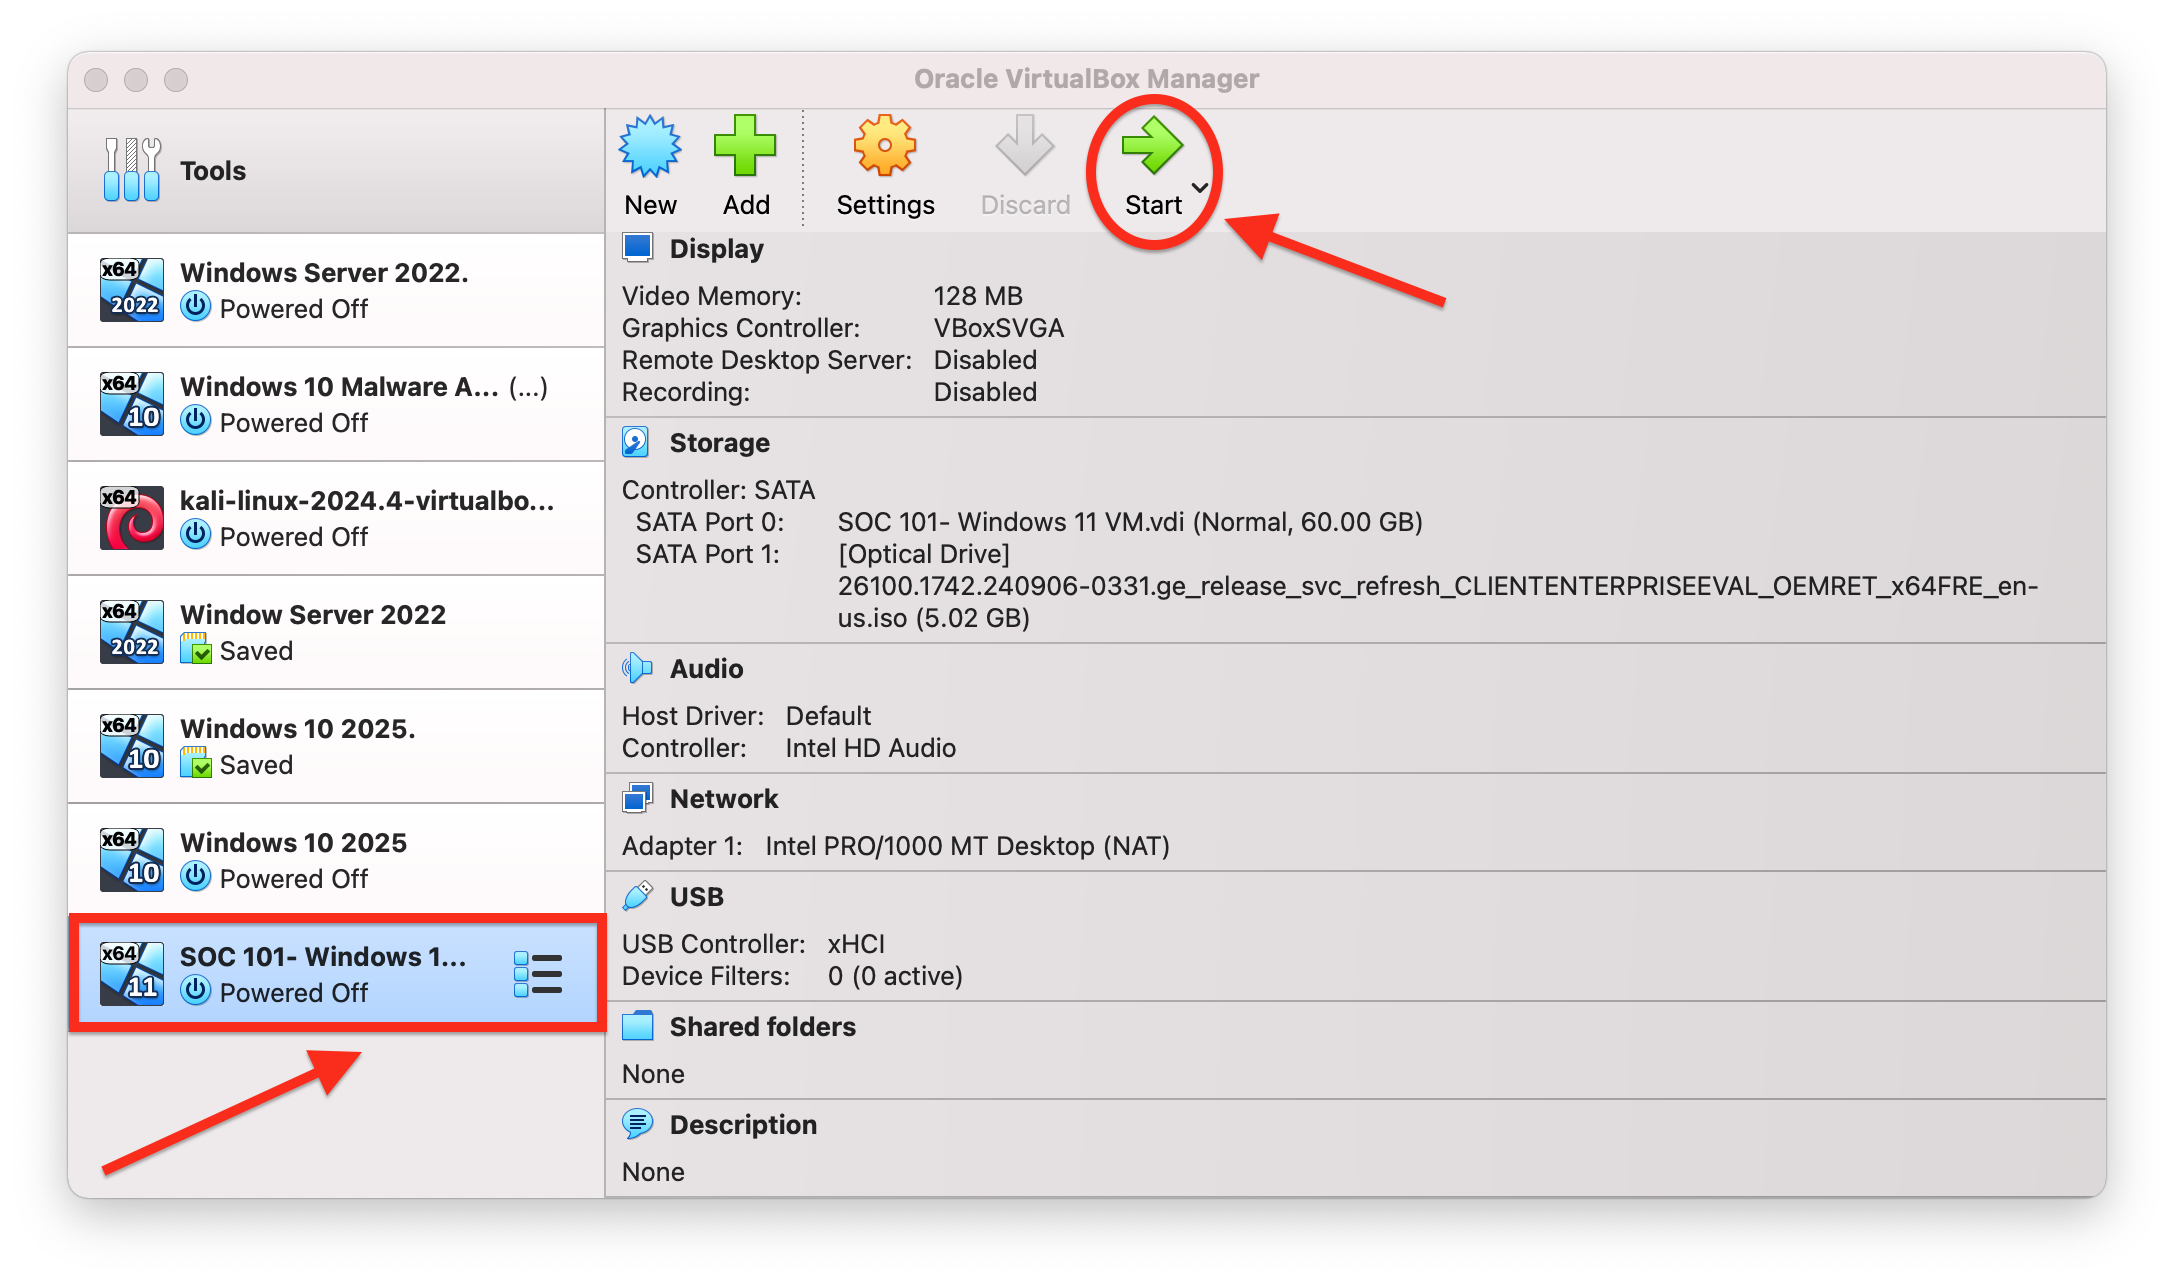Image resolution: width=2174 pixels, height=1282 pixels.
Task: Click the Network section icon
Action: [x=637, y=798]
